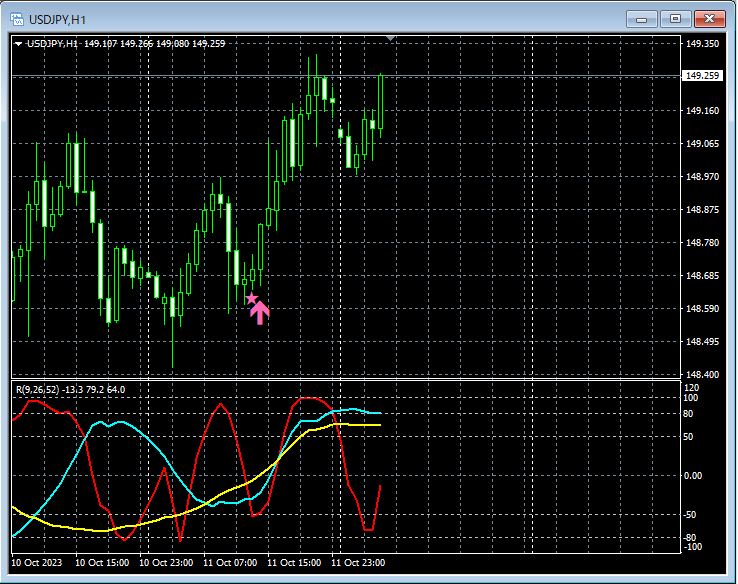
Task: Click the 10 Oct 23:00 time label
Action: pyautogui.click(x=166, y=563)
